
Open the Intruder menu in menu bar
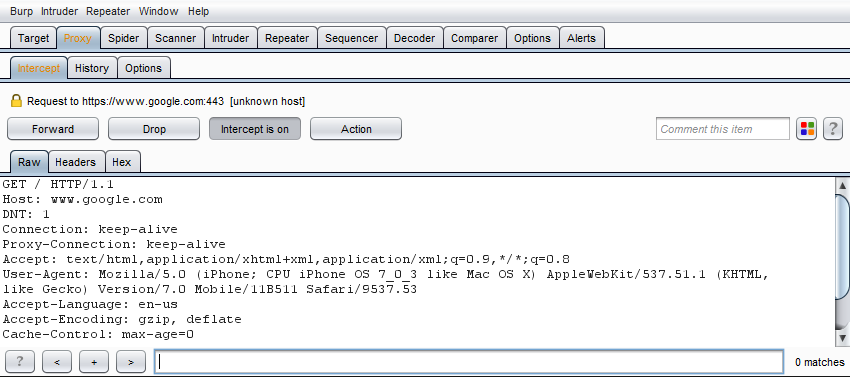(x=60, y=11)
